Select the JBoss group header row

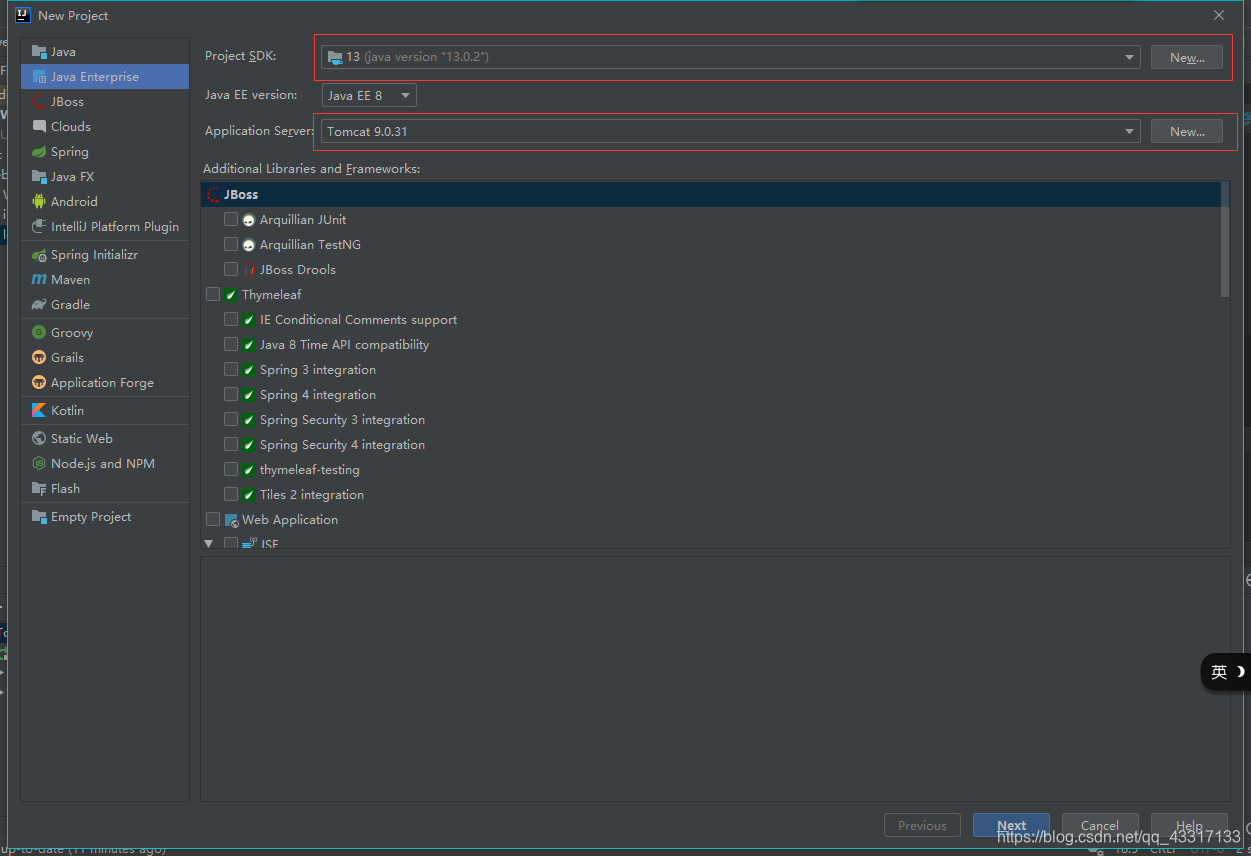coord(711,195)
